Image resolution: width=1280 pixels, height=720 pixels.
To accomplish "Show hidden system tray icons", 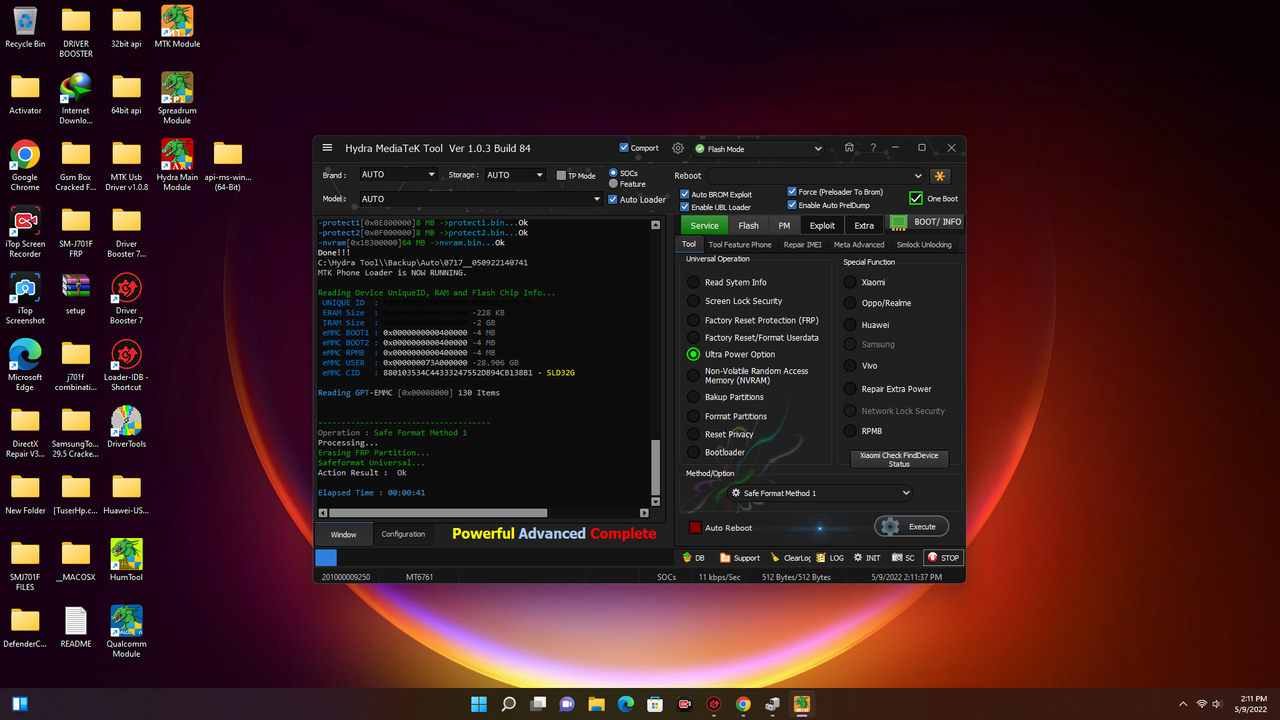I will 1183,704.
